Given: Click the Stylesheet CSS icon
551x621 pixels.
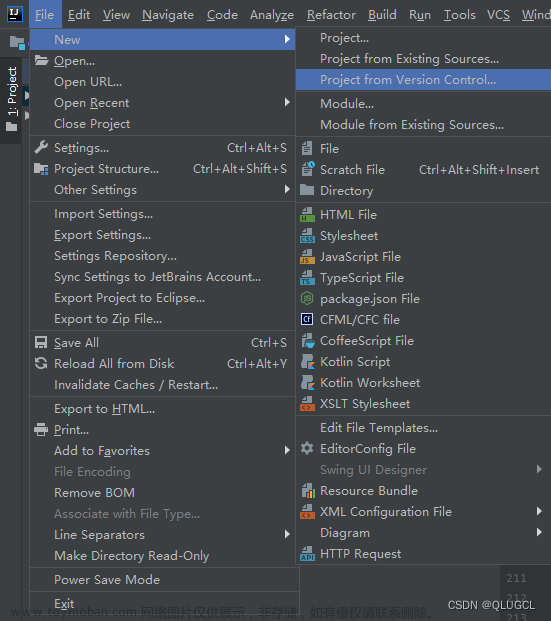Looking at the screenshot, I should 307,235.
